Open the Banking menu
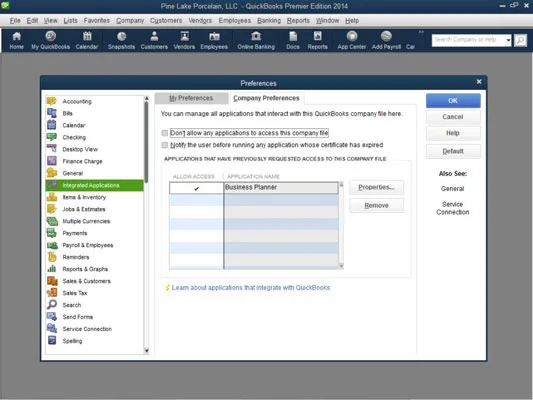 coord(269,20)
